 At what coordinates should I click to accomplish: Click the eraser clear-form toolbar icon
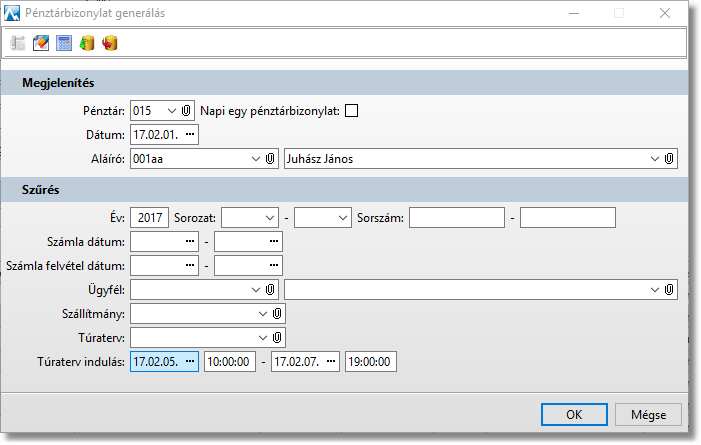(x=41, y=43)
